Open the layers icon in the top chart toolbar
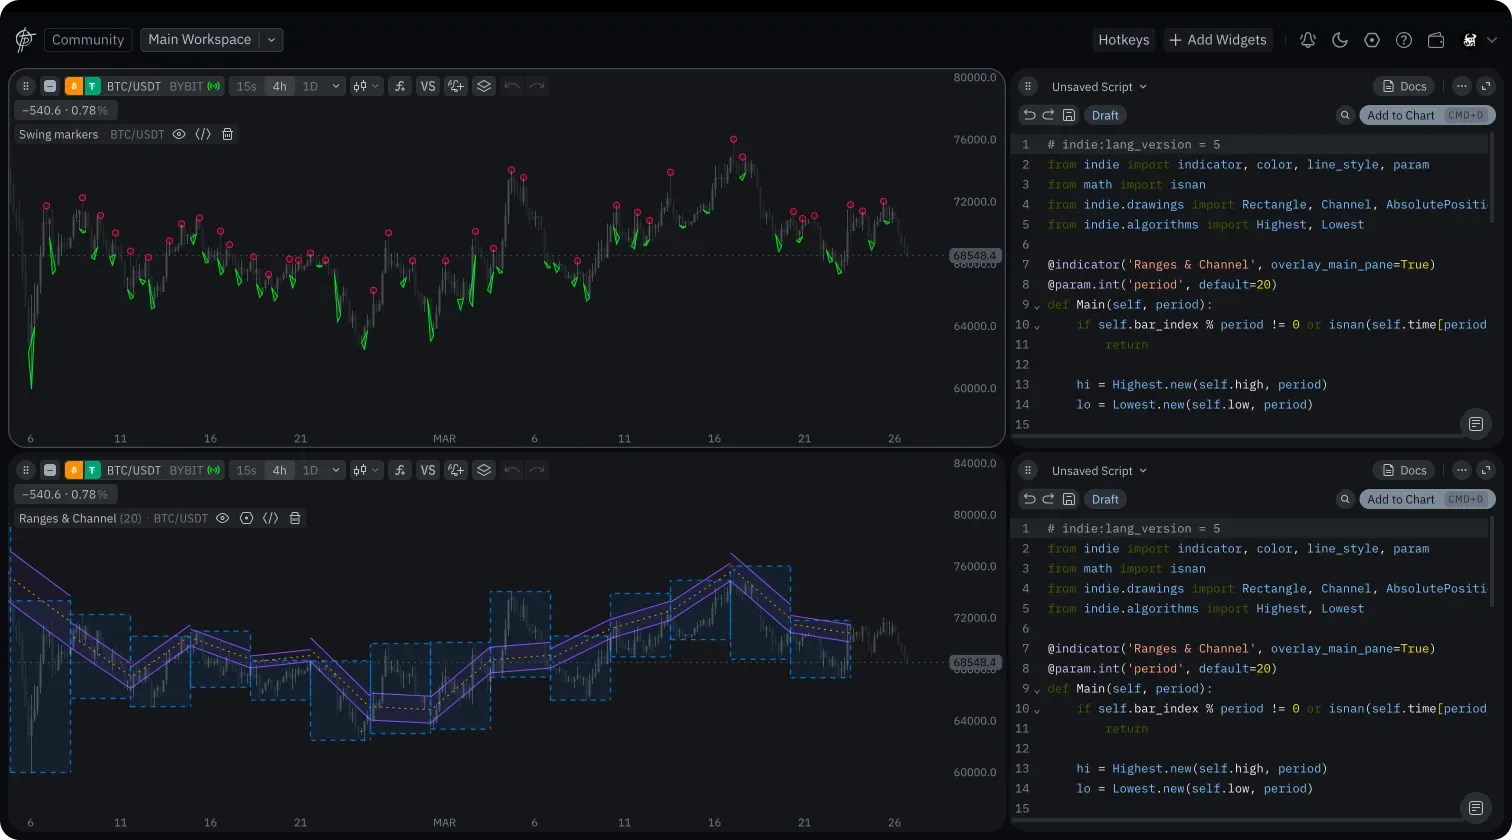The width and height of the screenshot is (1512, 840). (x=484, y=86)
